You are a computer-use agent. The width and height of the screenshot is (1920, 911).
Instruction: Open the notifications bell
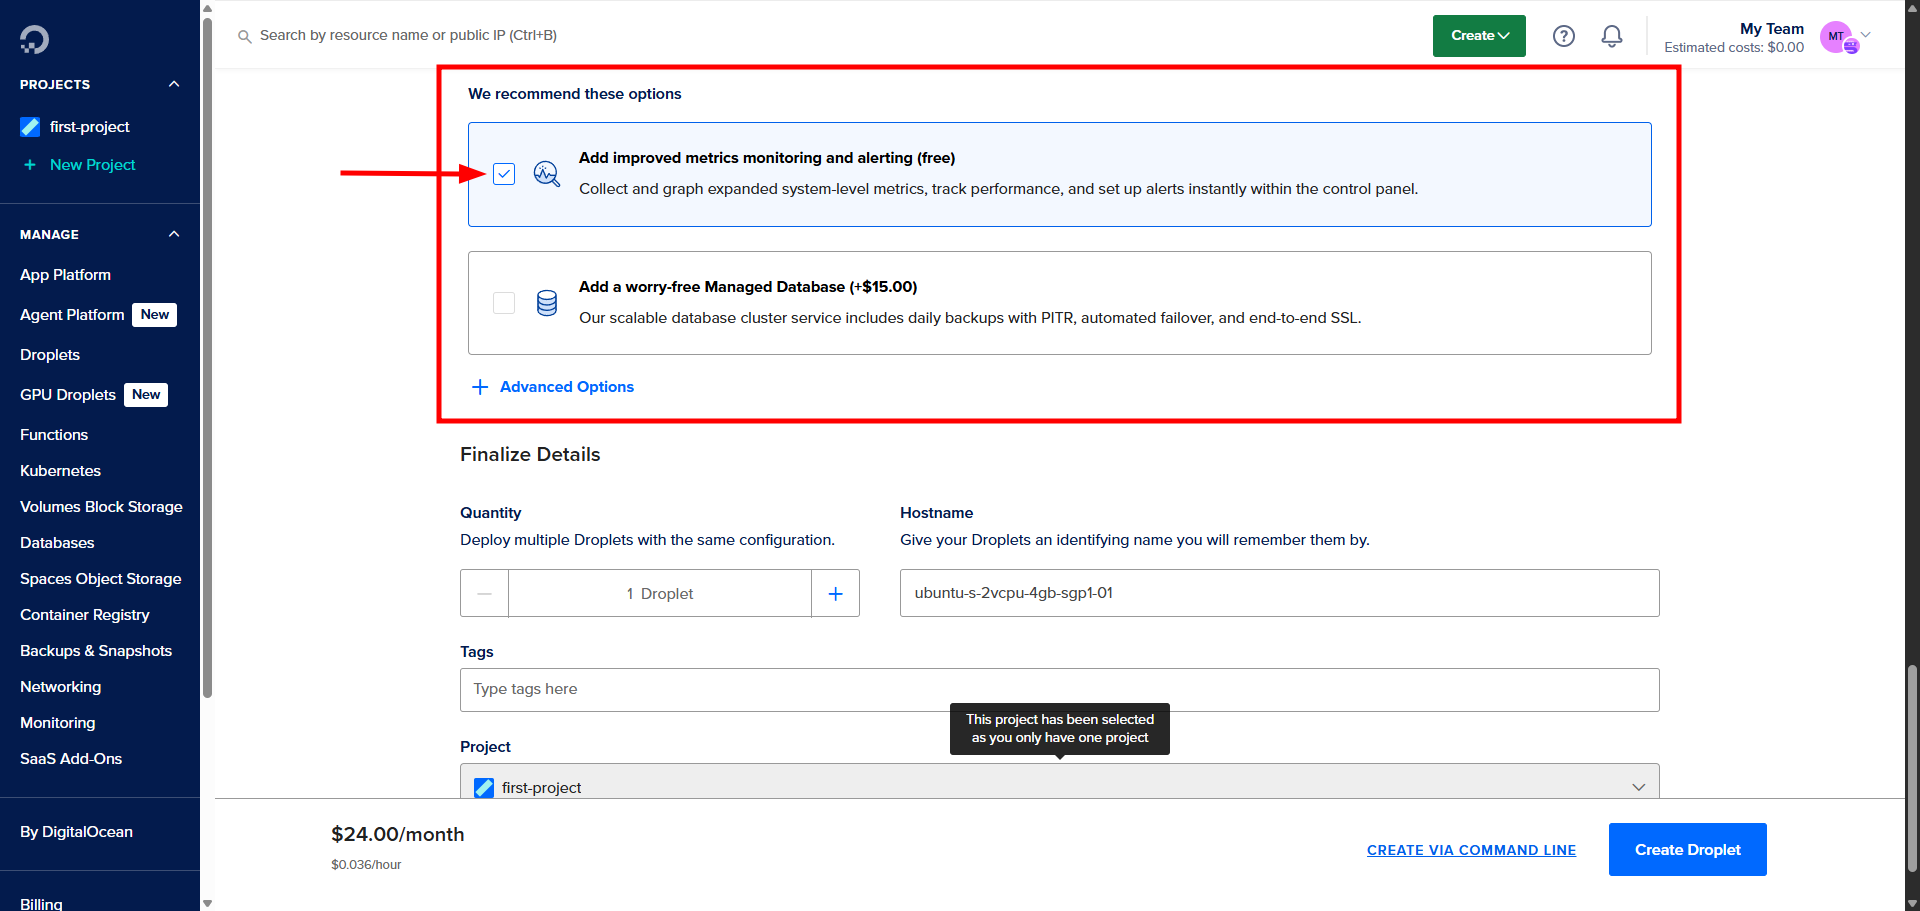[x=1611, y=35]
